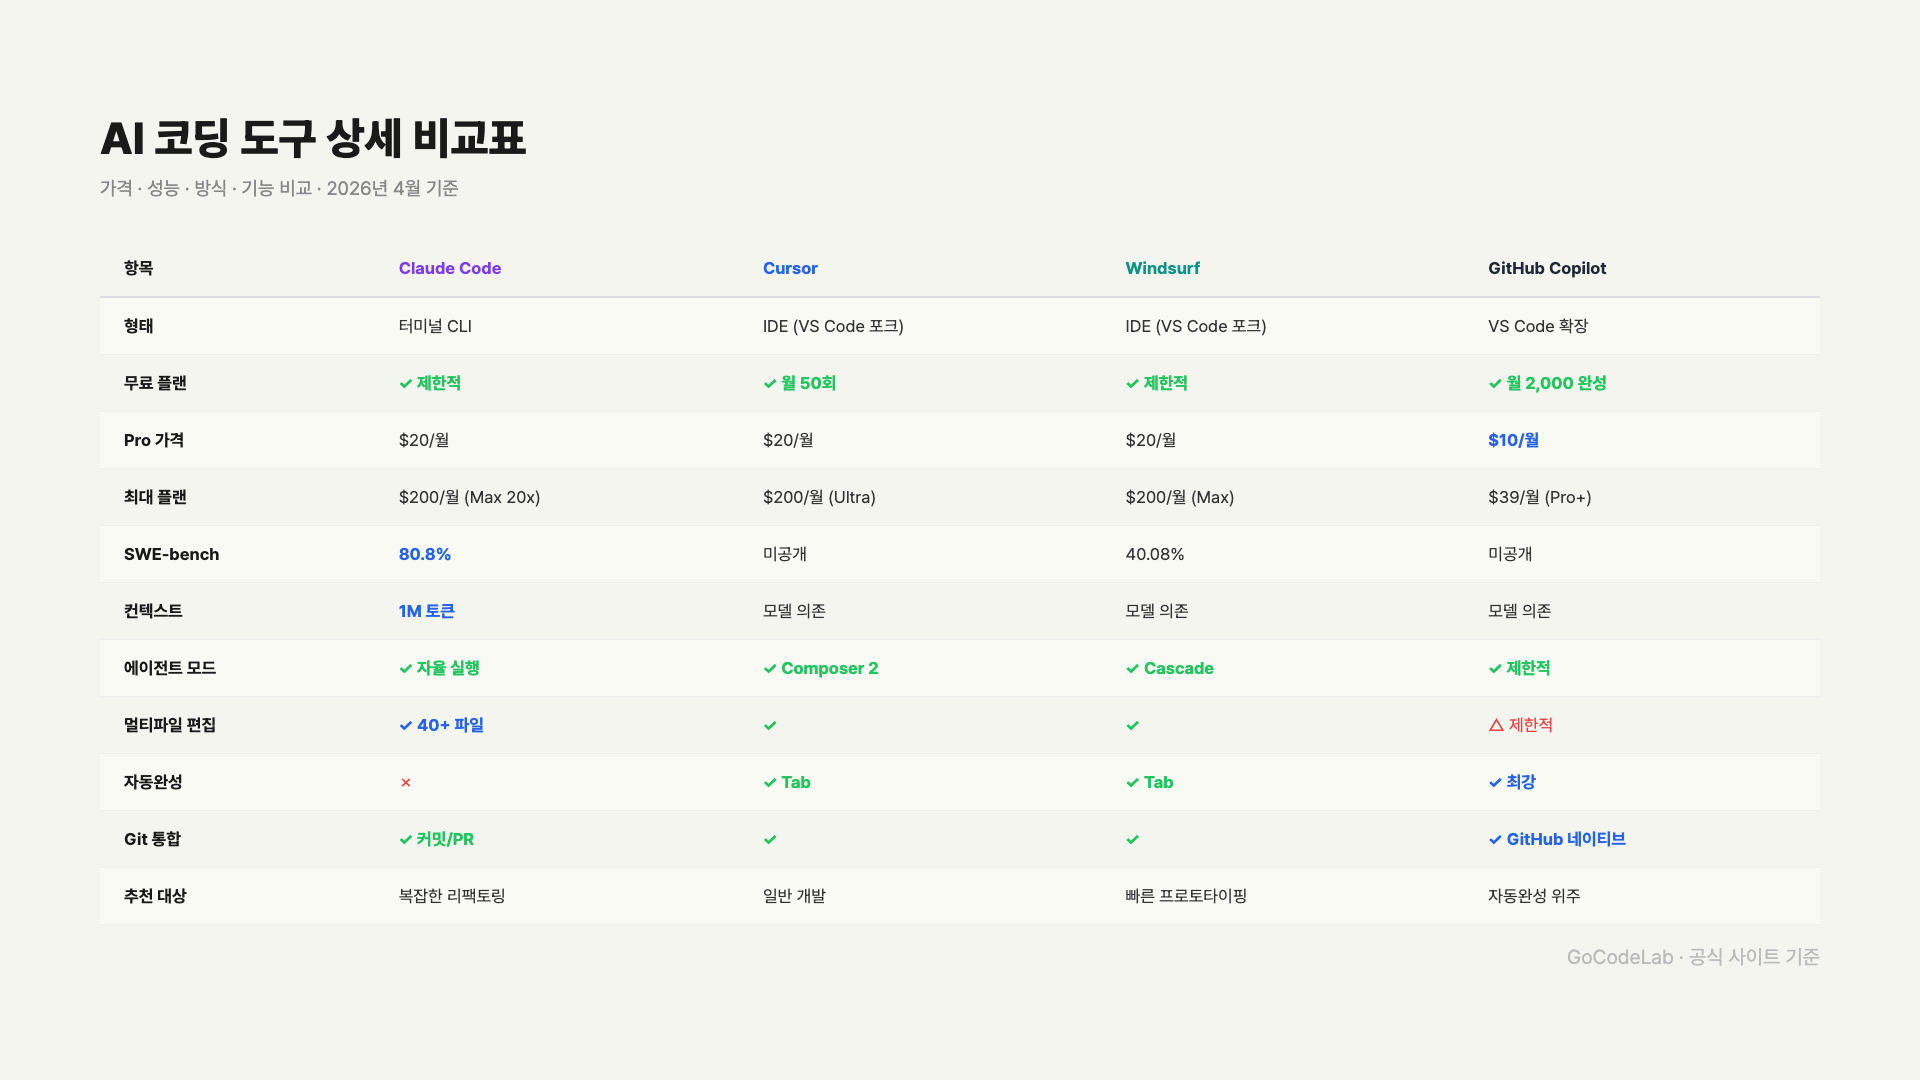
Task: Click the check beside Tab in Windsurf 자동완성 cell
Action: click(1132, 782)
